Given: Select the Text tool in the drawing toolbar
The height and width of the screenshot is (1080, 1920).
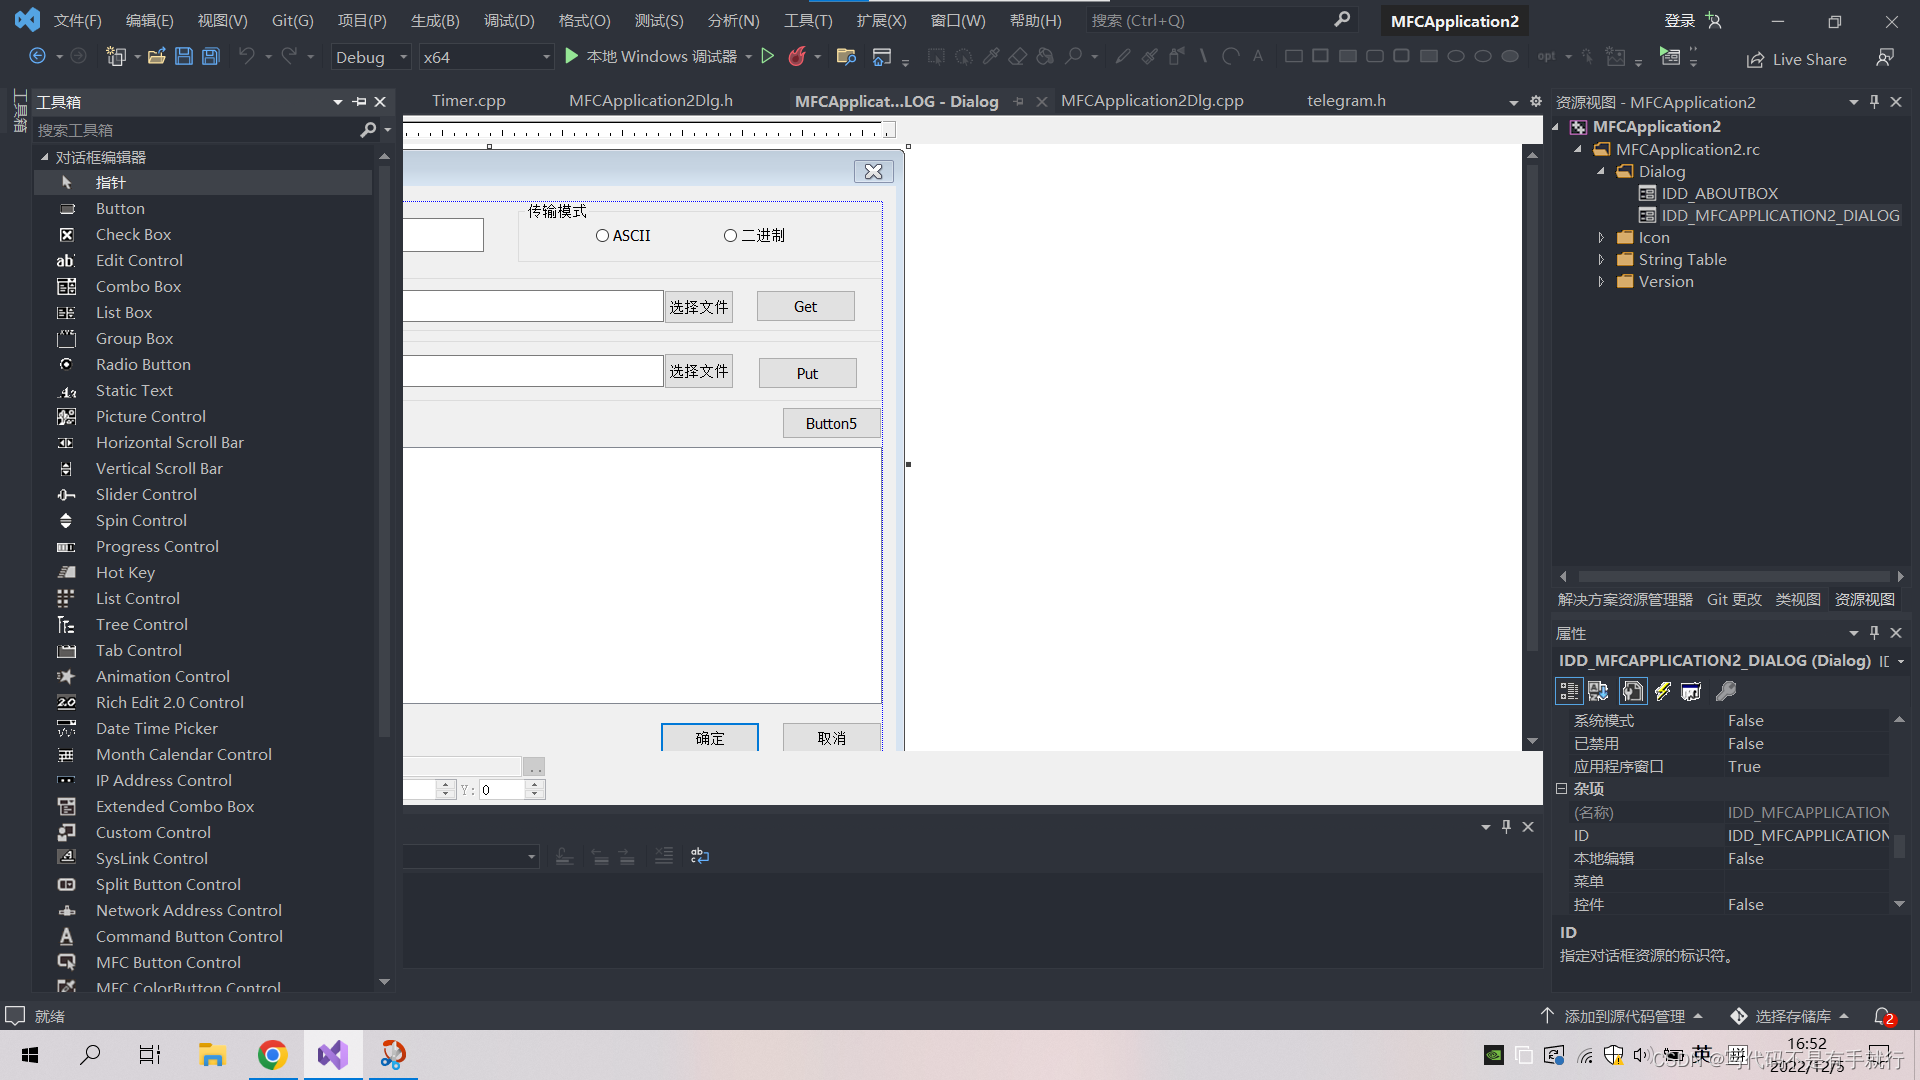Looking at the screenshot, I should click(x=1258, y=57).
